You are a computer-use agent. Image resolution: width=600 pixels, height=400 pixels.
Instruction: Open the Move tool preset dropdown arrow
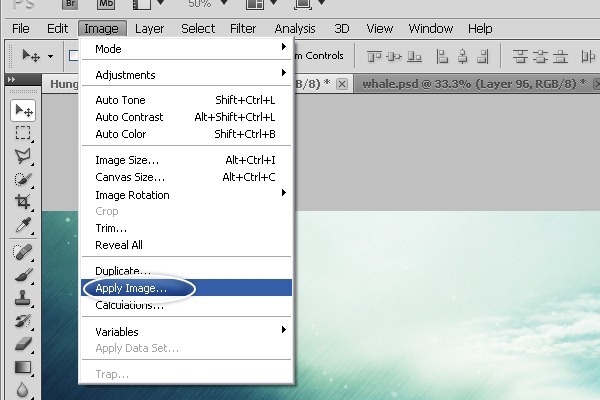(50, 56)
